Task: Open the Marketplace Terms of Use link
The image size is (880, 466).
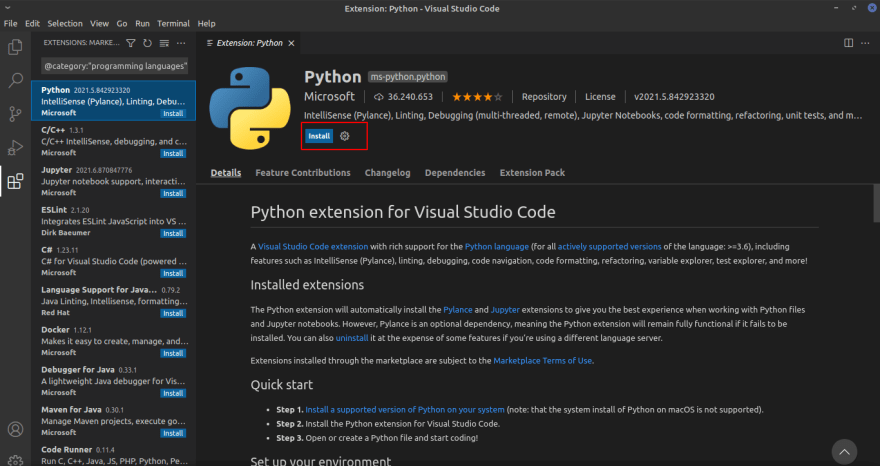Action: pos(543,361)
